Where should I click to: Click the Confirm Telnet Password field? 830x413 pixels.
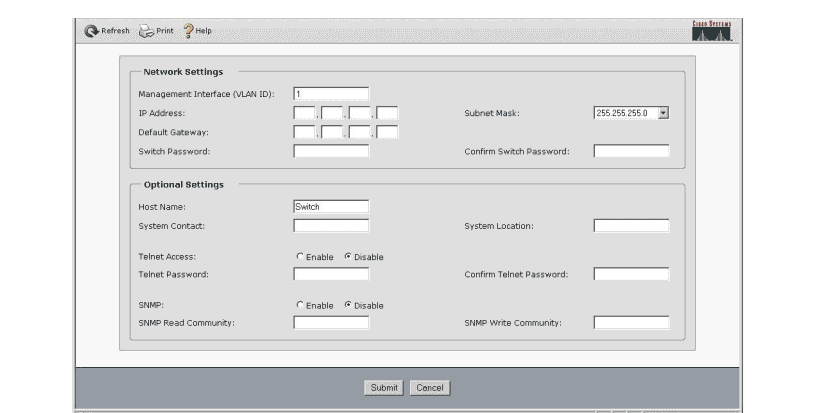631,273
